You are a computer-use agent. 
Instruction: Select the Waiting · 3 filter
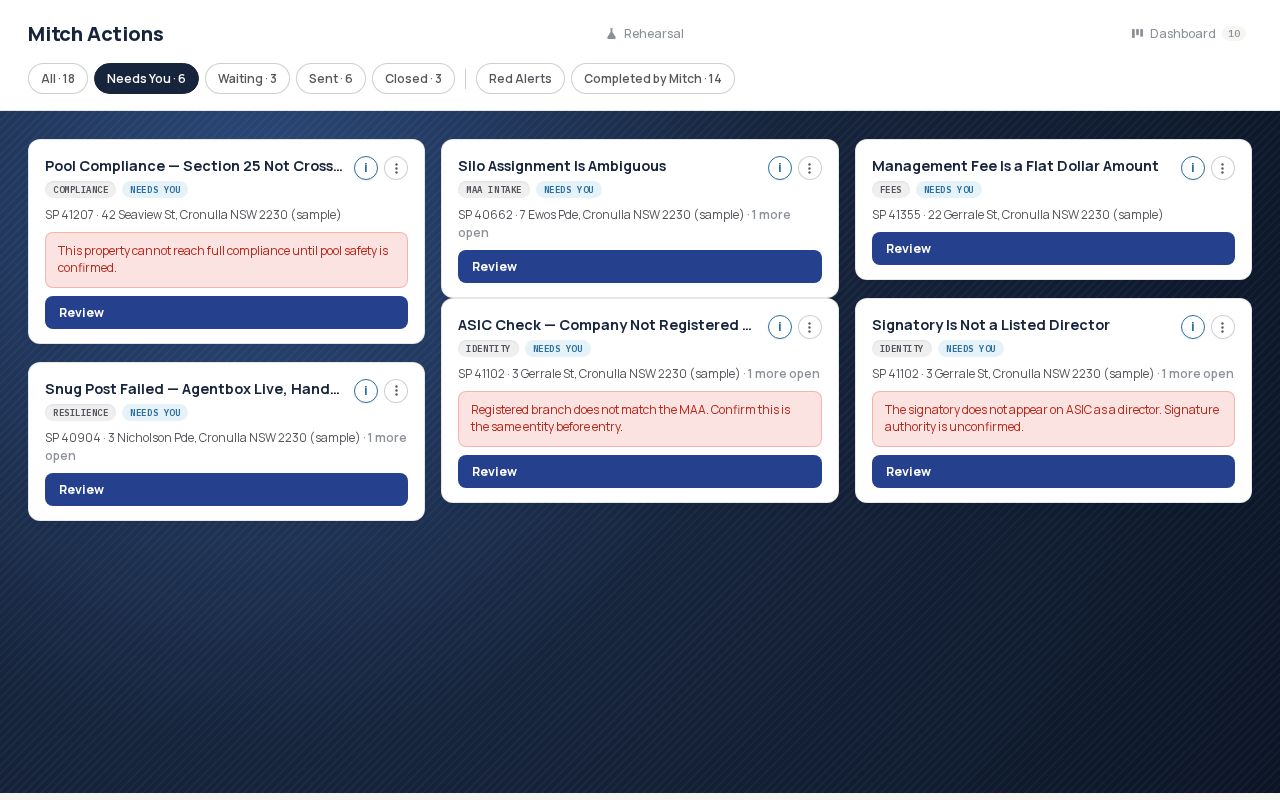247,79
